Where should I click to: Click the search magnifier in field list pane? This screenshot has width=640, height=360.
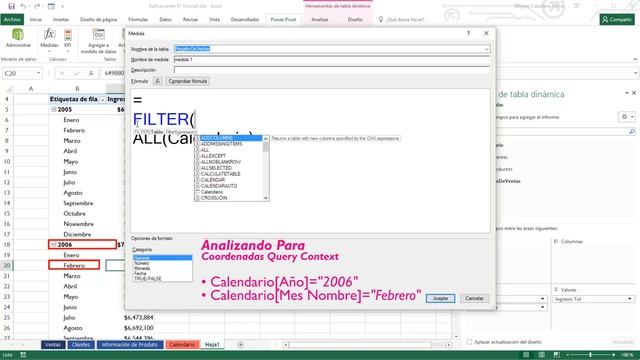pos(632,131)
